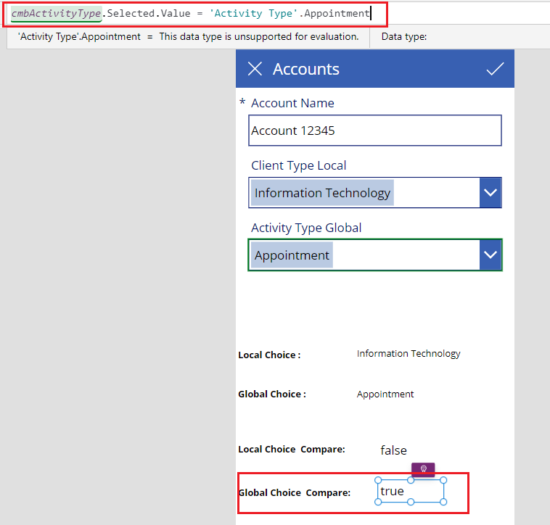Click the 'Client Type Local' field label
550x525 pixels.
click(x=299, y=166)
